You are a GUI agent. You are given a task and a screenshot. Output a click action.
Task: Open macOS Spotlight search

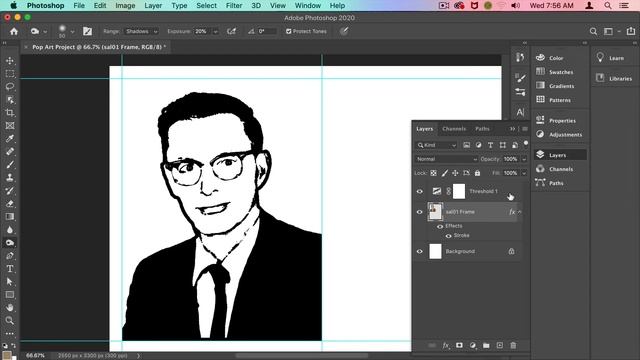(x=608, y=6)
